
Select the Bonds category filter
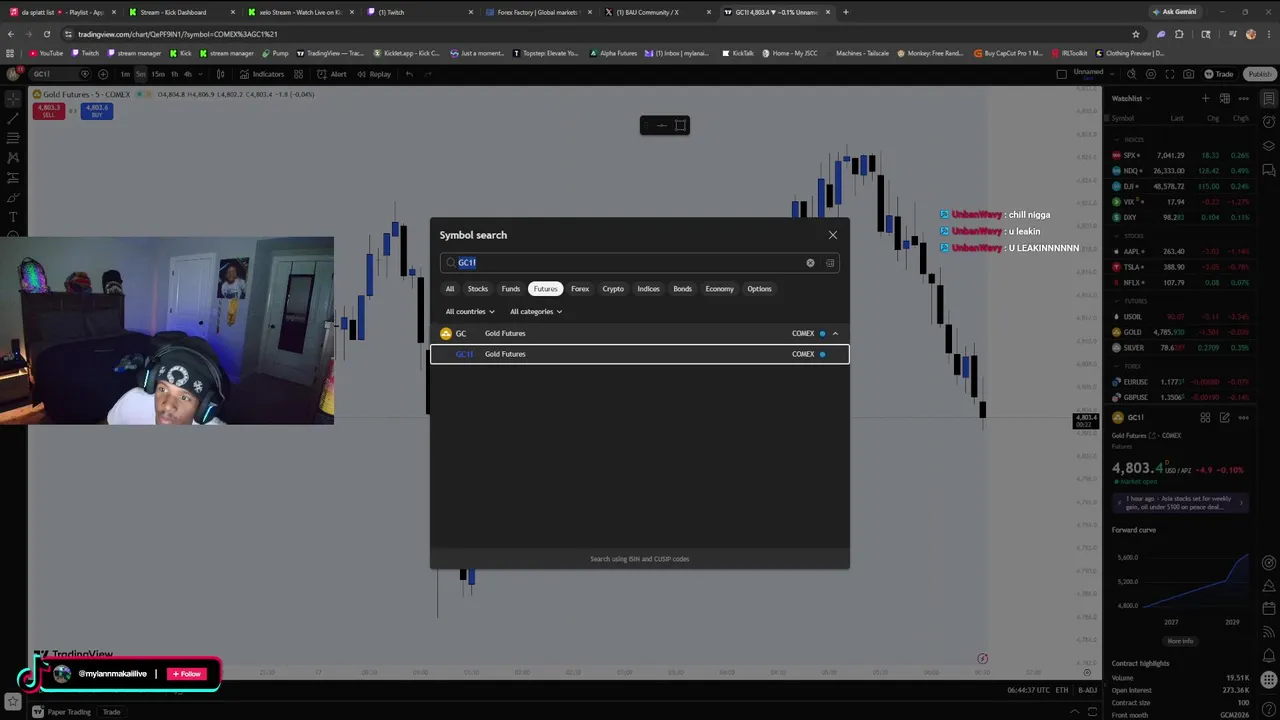(x=683, y=289)
